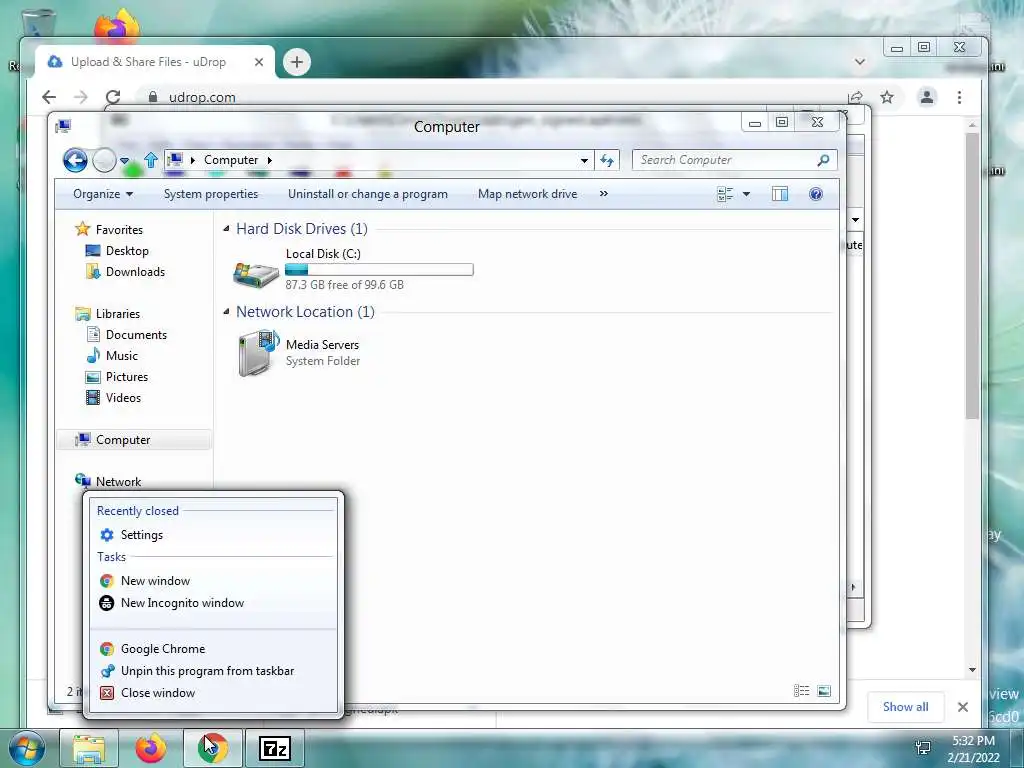This screenshot has width=1024, height=768.
Task: Click the Back arrow in Computer window
Action: point(75,160)
